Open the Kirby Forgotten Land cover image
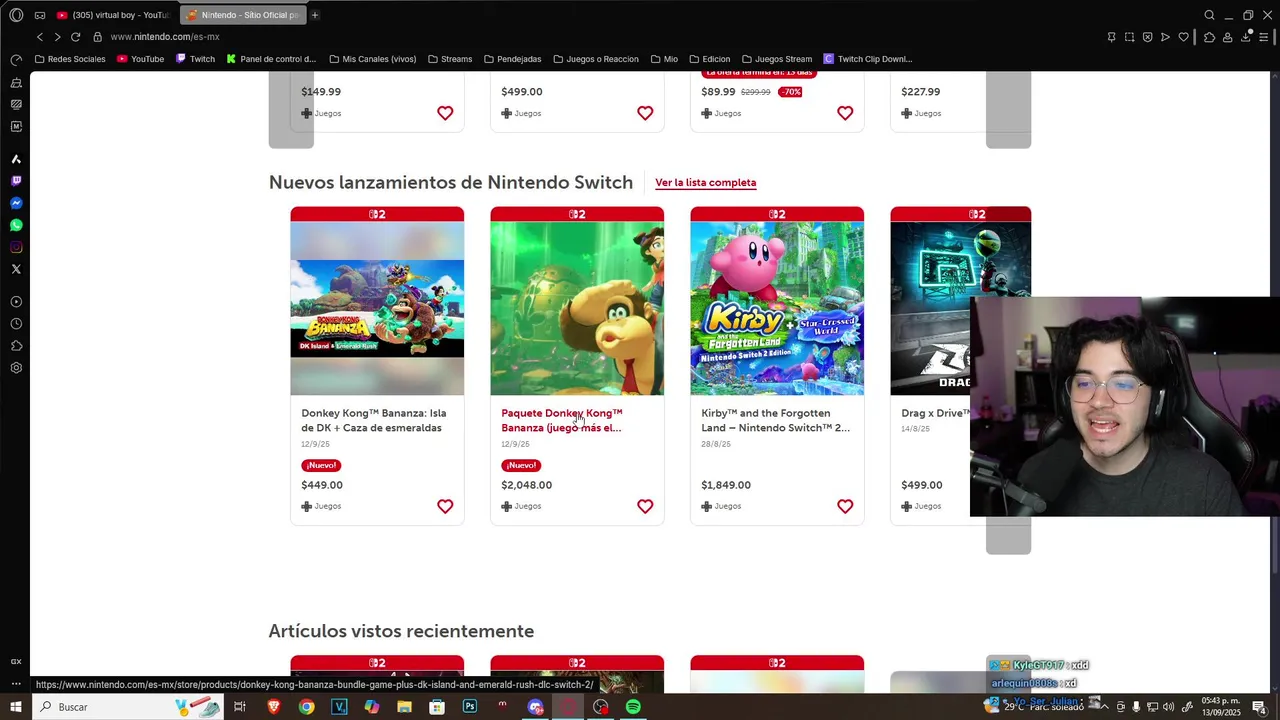The image size is (1280, 720). 777,308
